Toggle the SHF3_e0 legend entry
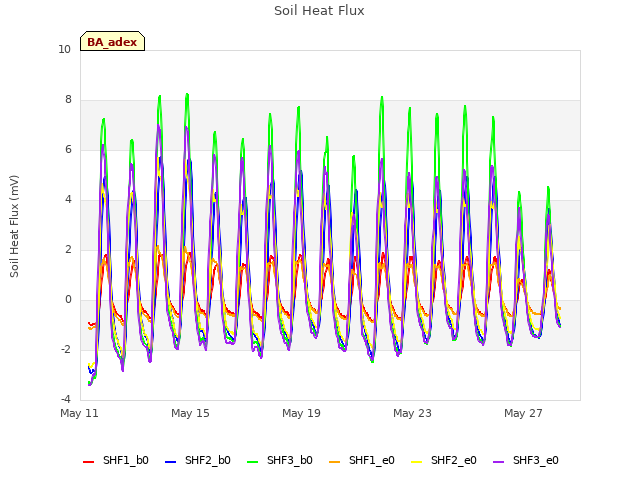The image size is (640, 480). point(526,460)
